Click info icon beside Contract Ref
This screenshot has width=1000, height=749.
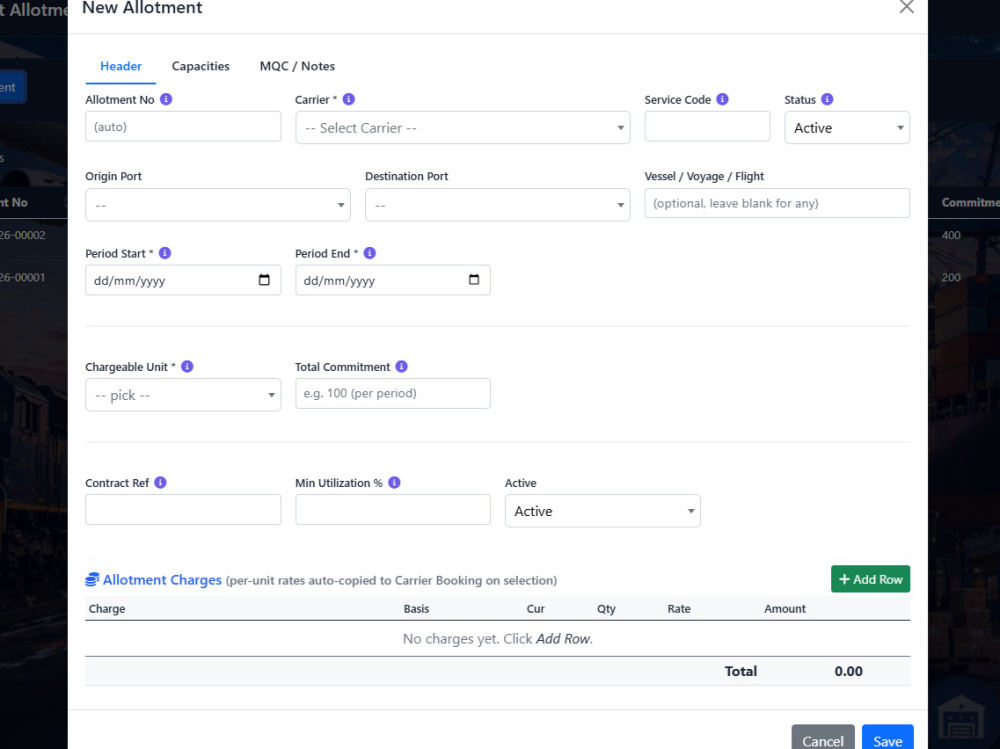pyautogui.click(x=160, y=483)
